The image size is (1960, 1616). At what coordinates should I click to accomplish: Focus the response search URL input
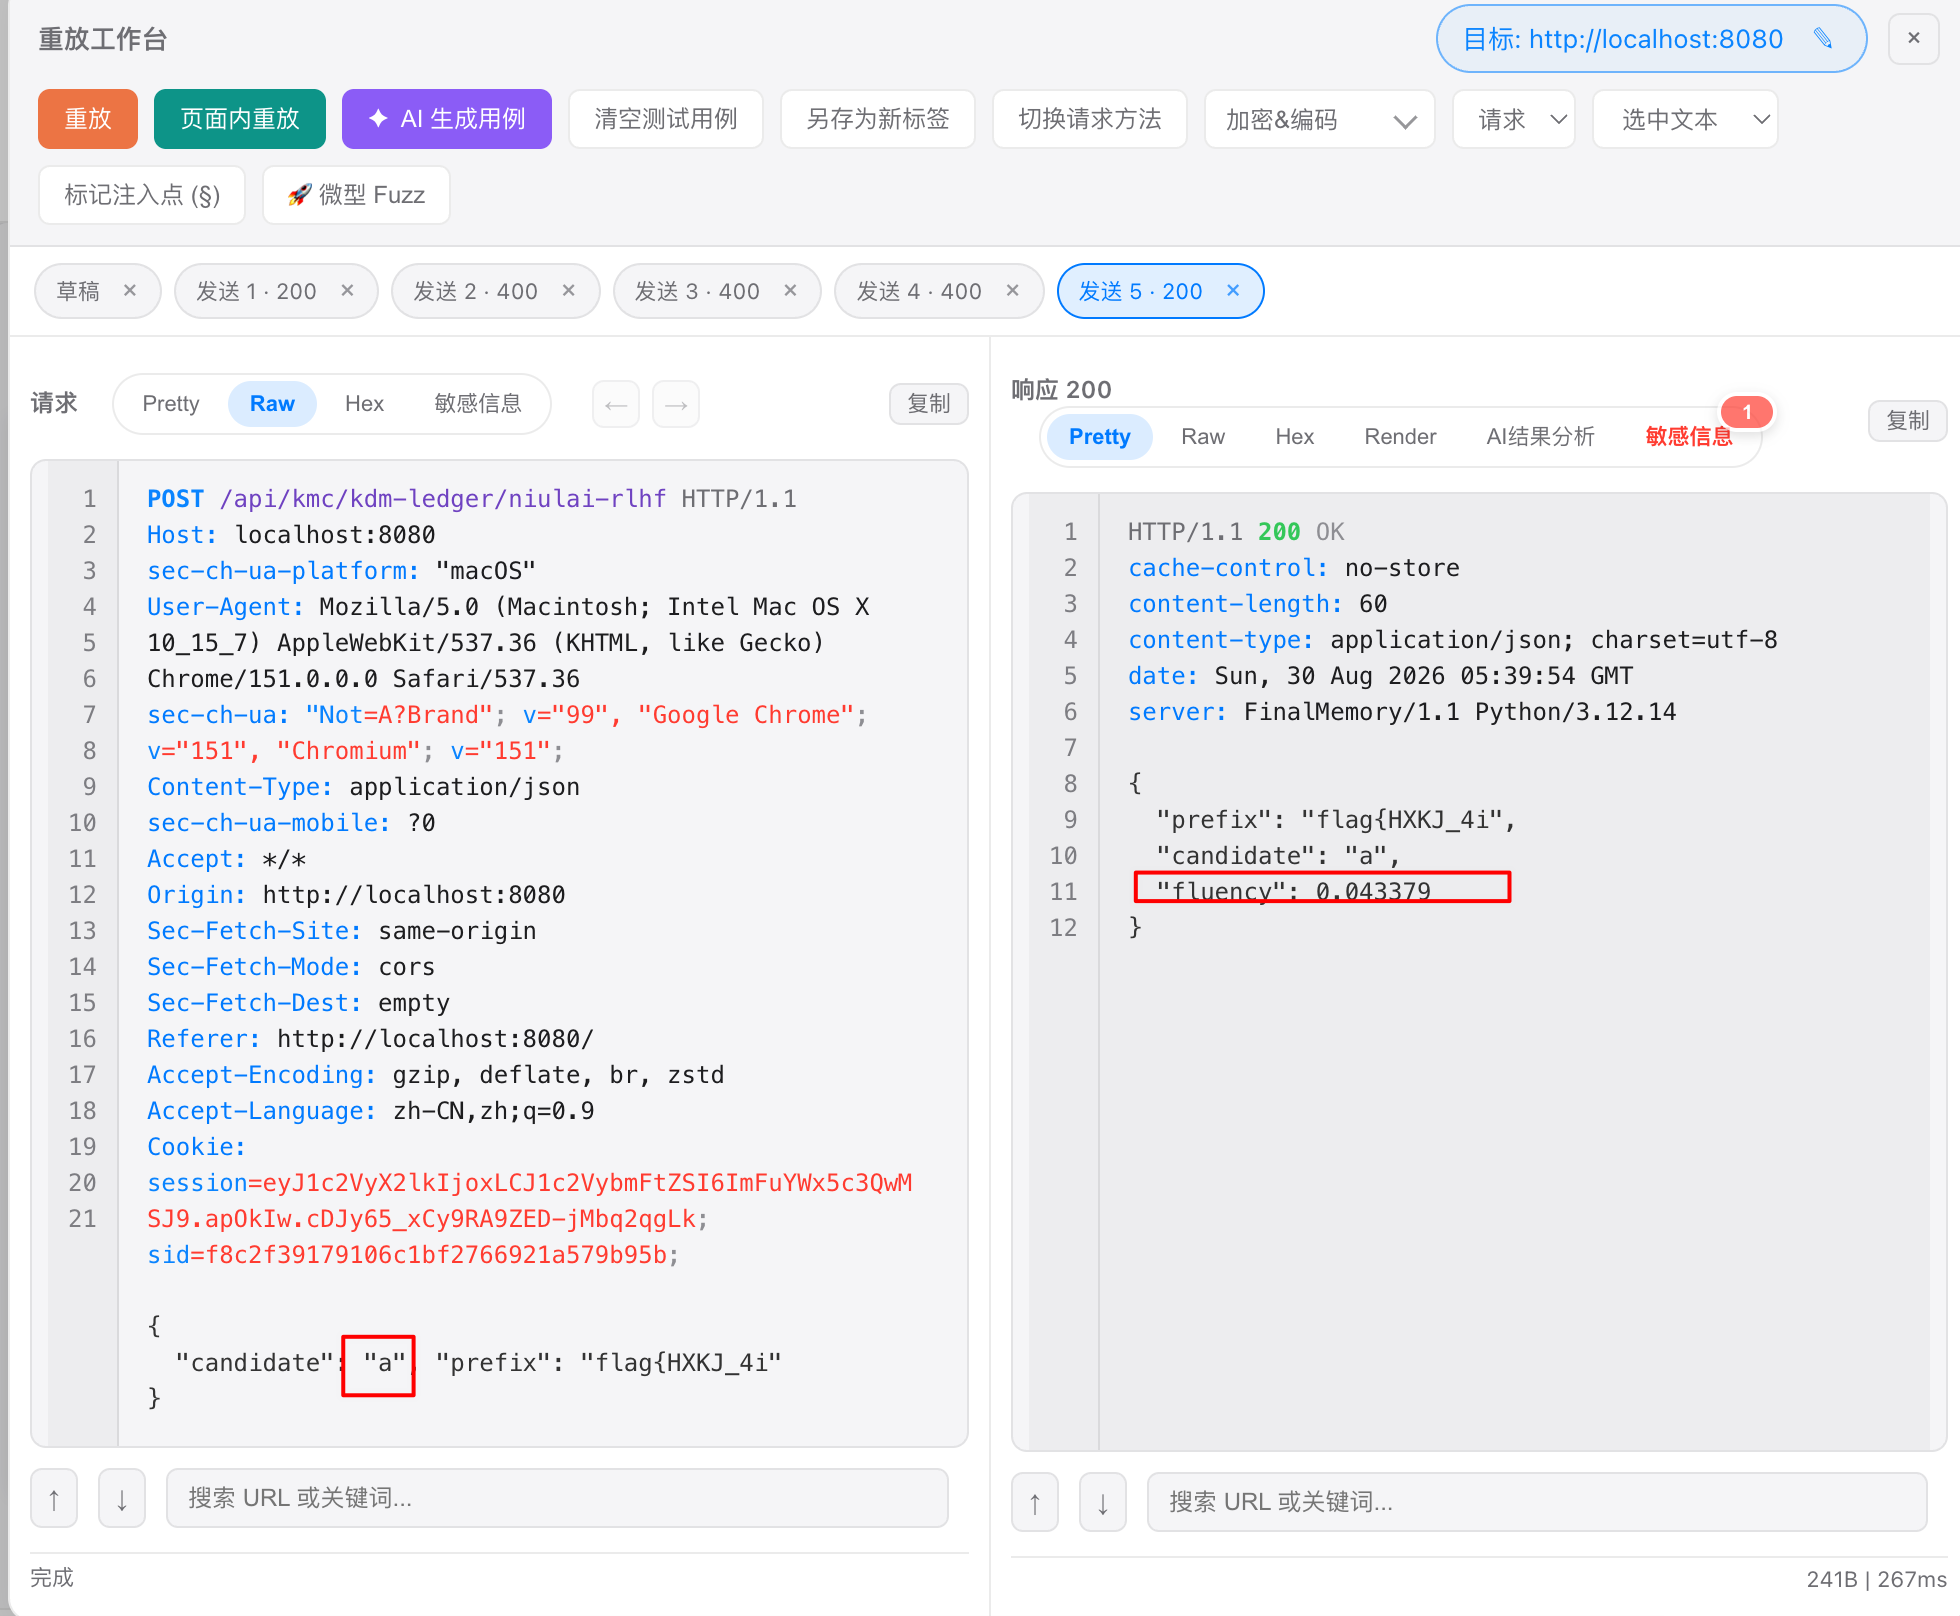[x=1537, y=1502]
